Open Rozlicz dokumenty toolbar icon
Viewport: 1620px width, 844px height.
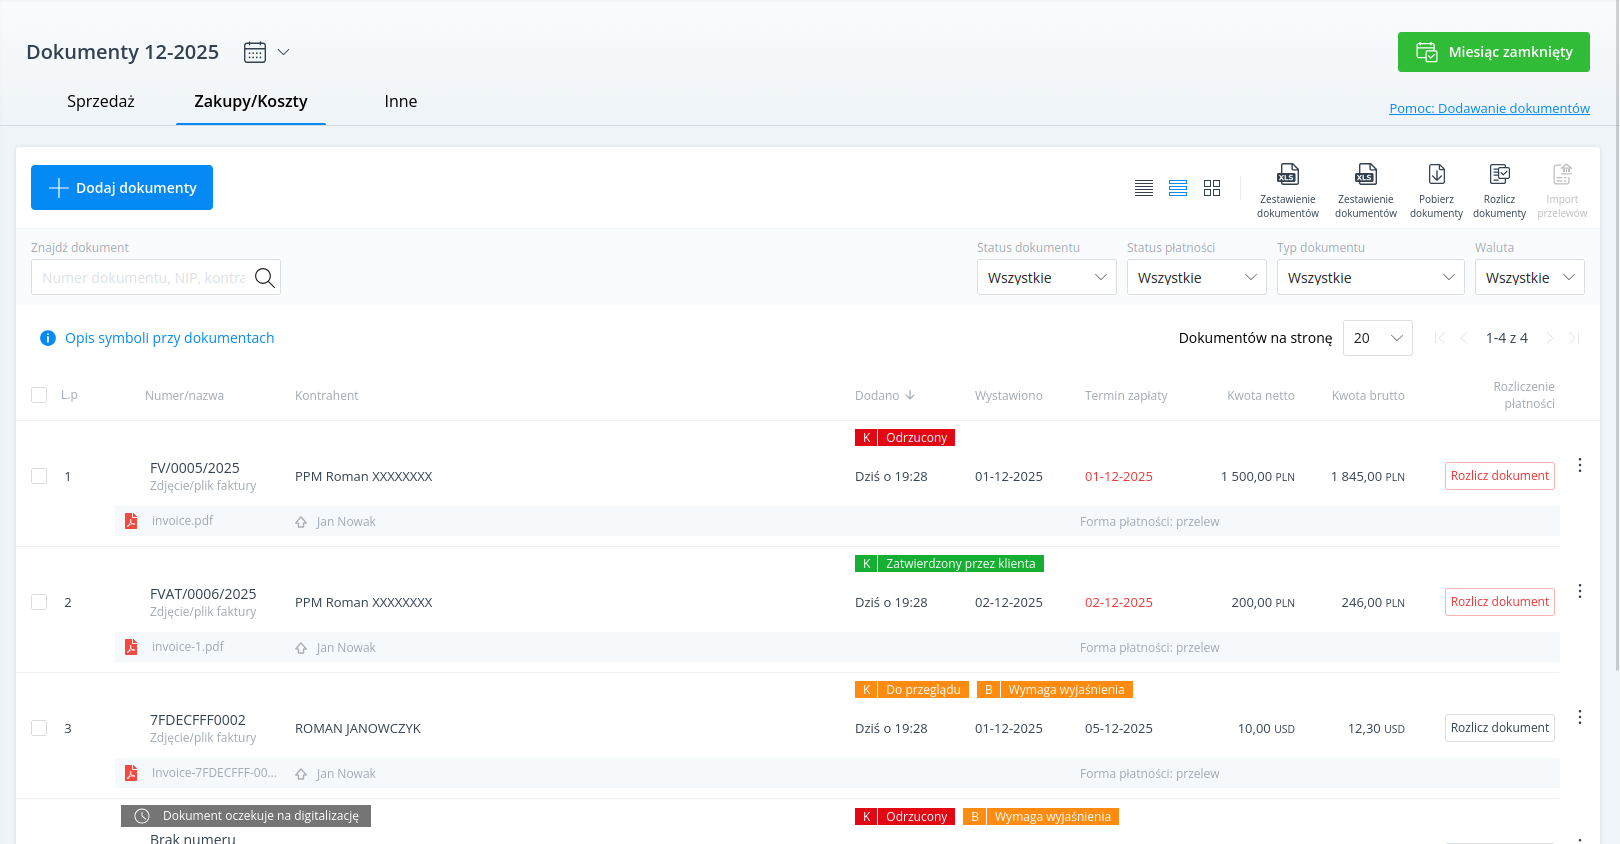coord(1499,175)
